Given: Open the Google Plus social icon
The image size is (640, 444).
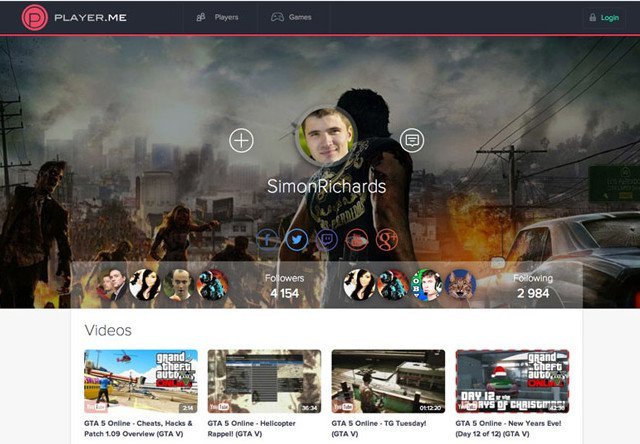Looking at the screenshot, I should click(x=387, y=239).
